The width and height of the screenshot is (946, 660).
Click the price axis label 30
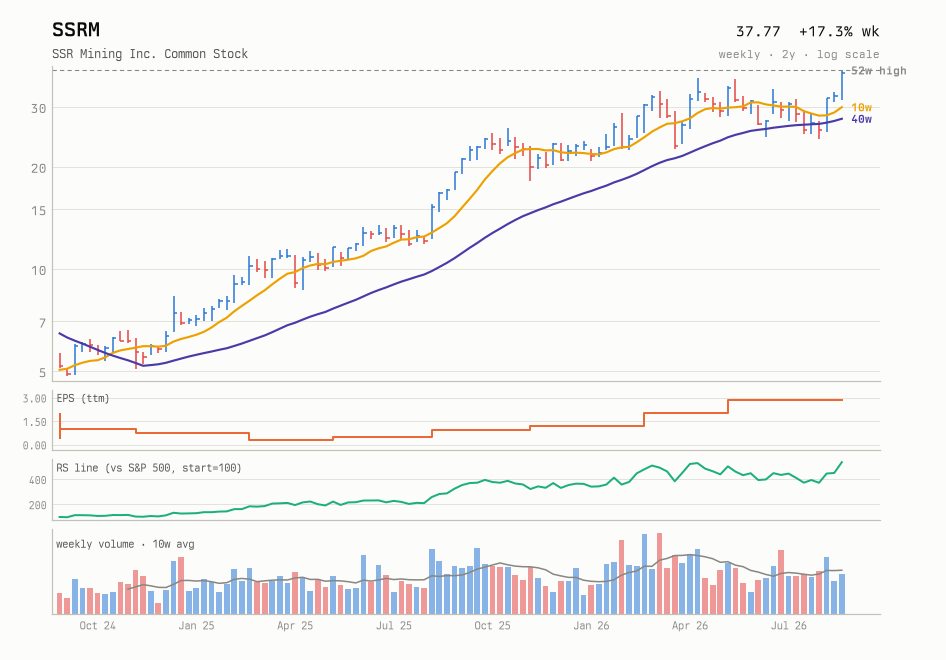(x=39, y=109)
